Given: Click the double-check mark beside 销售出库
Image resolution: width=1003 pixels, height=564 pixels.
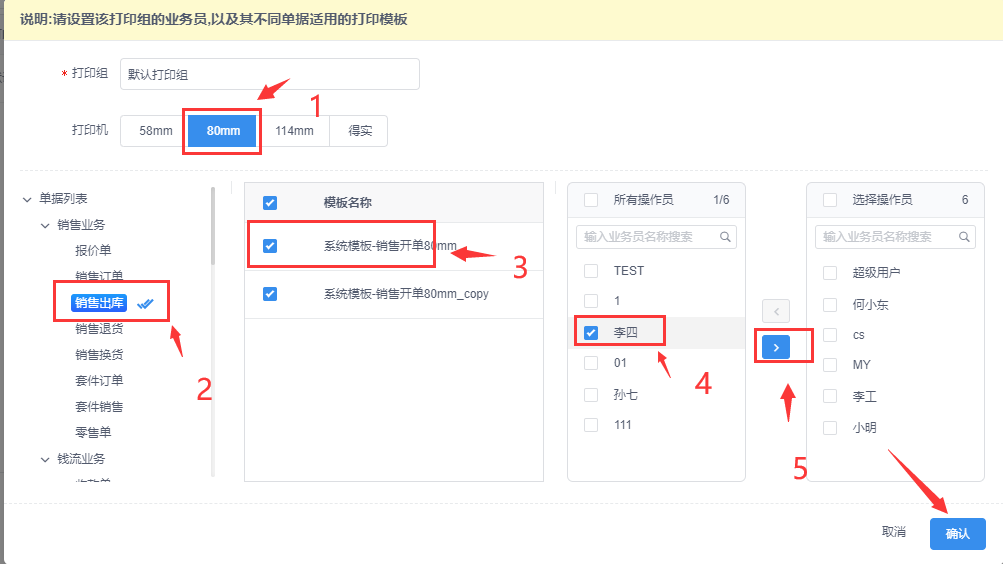Looking at the screenshot, I should [x=146, y=303].
